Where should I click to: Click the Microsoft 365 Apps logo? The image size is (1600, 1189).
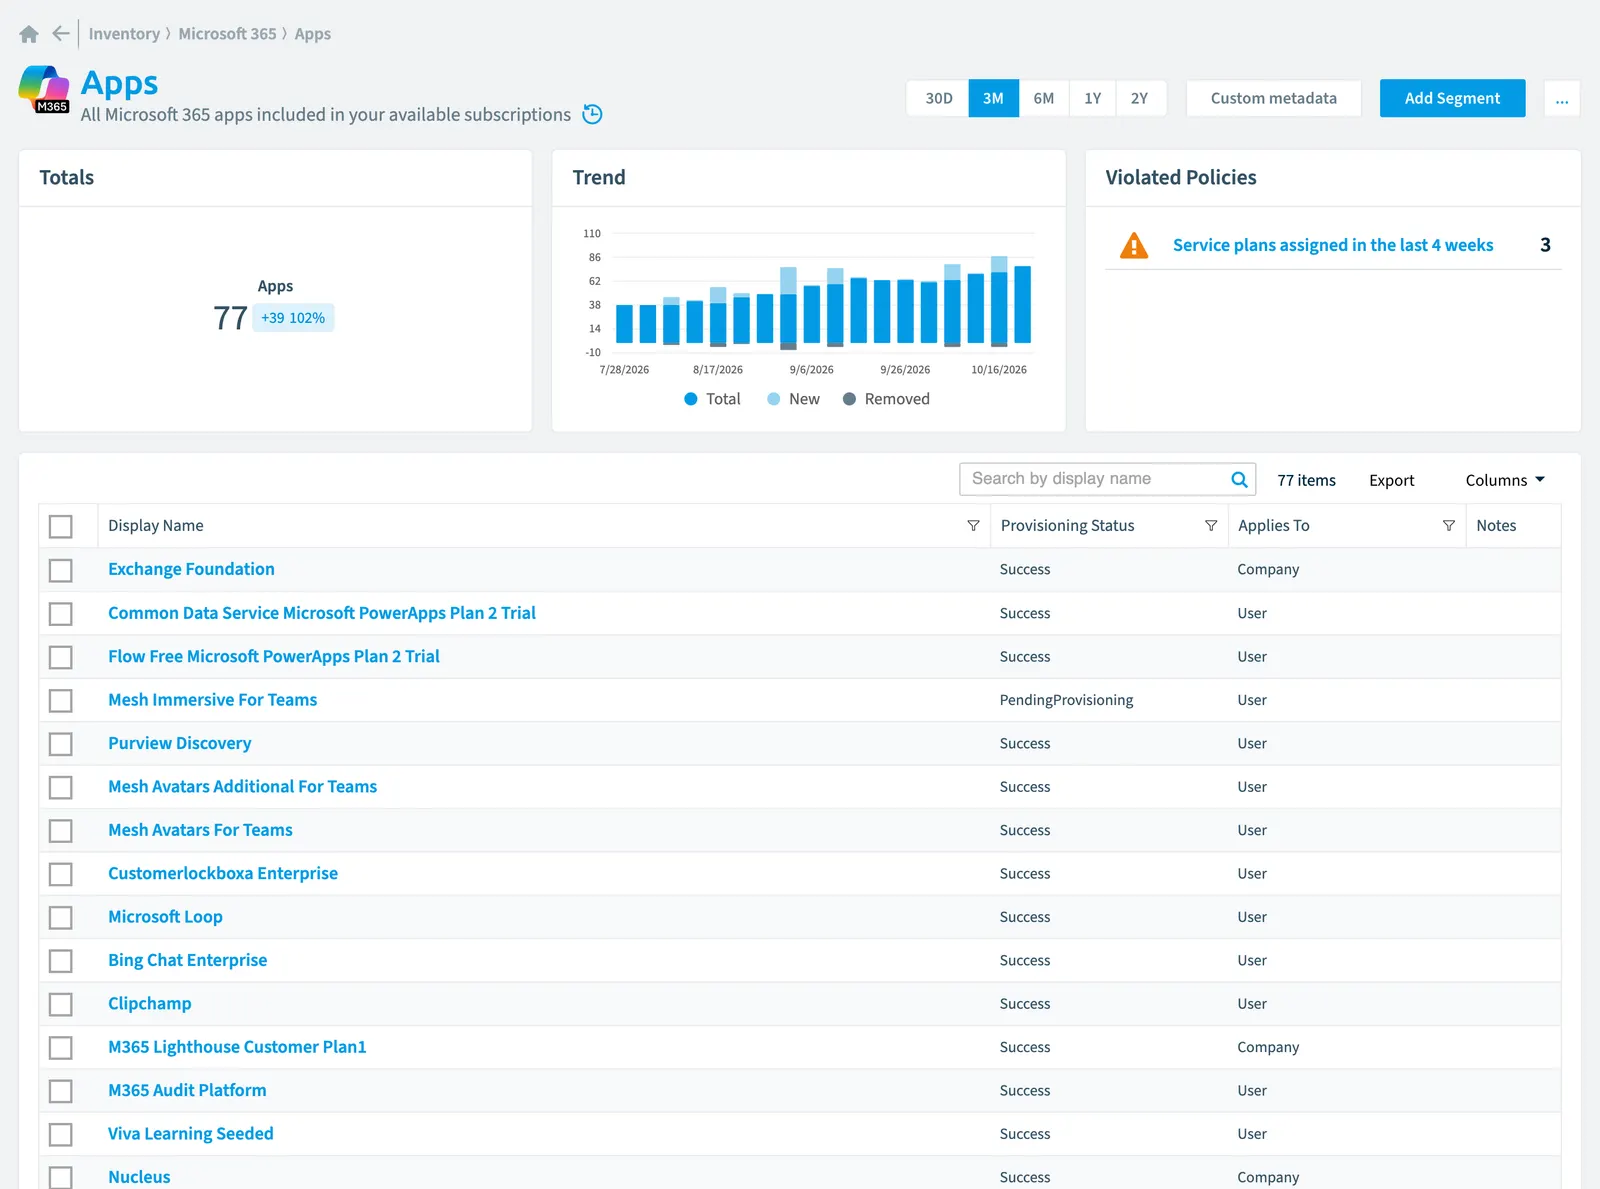tap(44, 89)
